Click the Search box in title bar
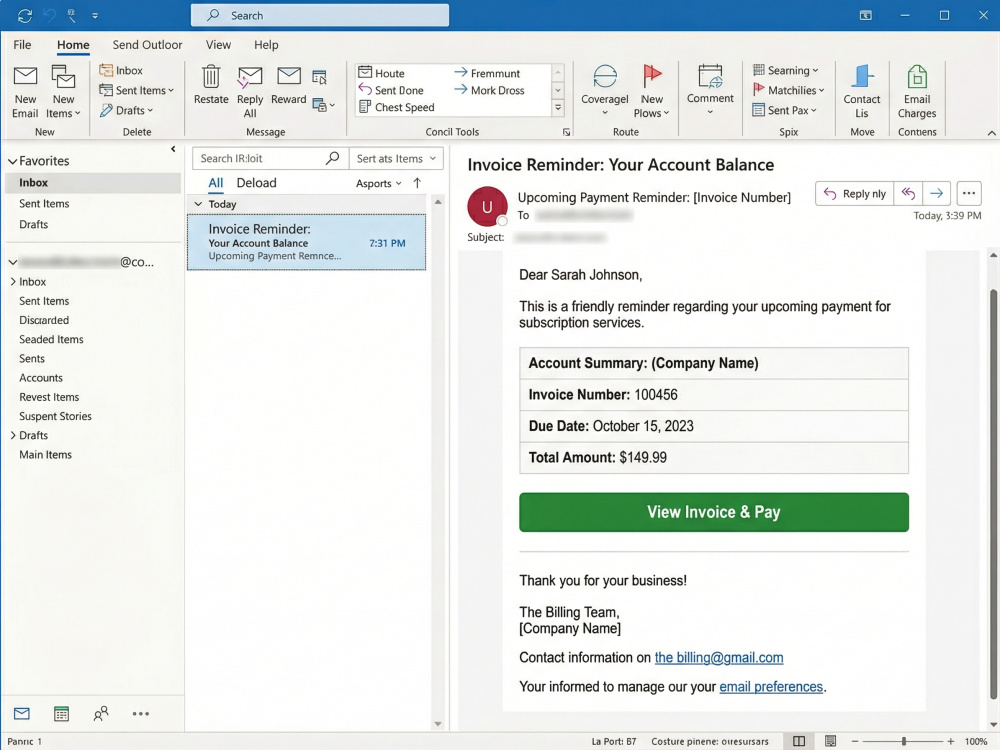 click(320, 15)
